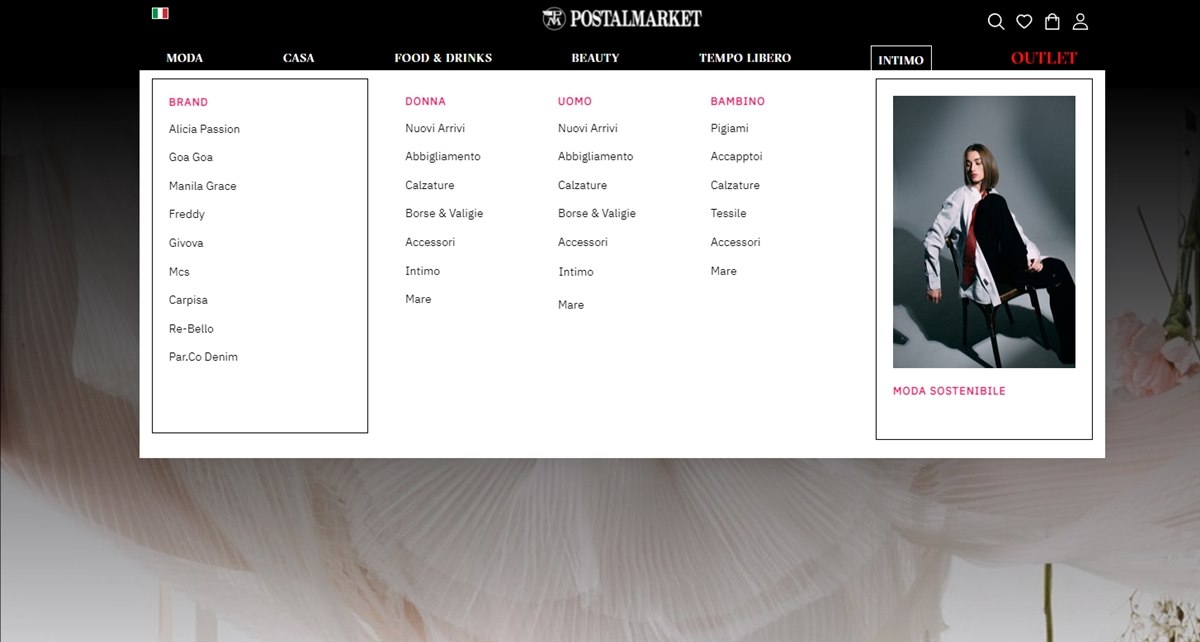The width and height of the screenshot is (1200, 642).
Task: Open Accapptoi under BAMBINO
Action: 737,156
